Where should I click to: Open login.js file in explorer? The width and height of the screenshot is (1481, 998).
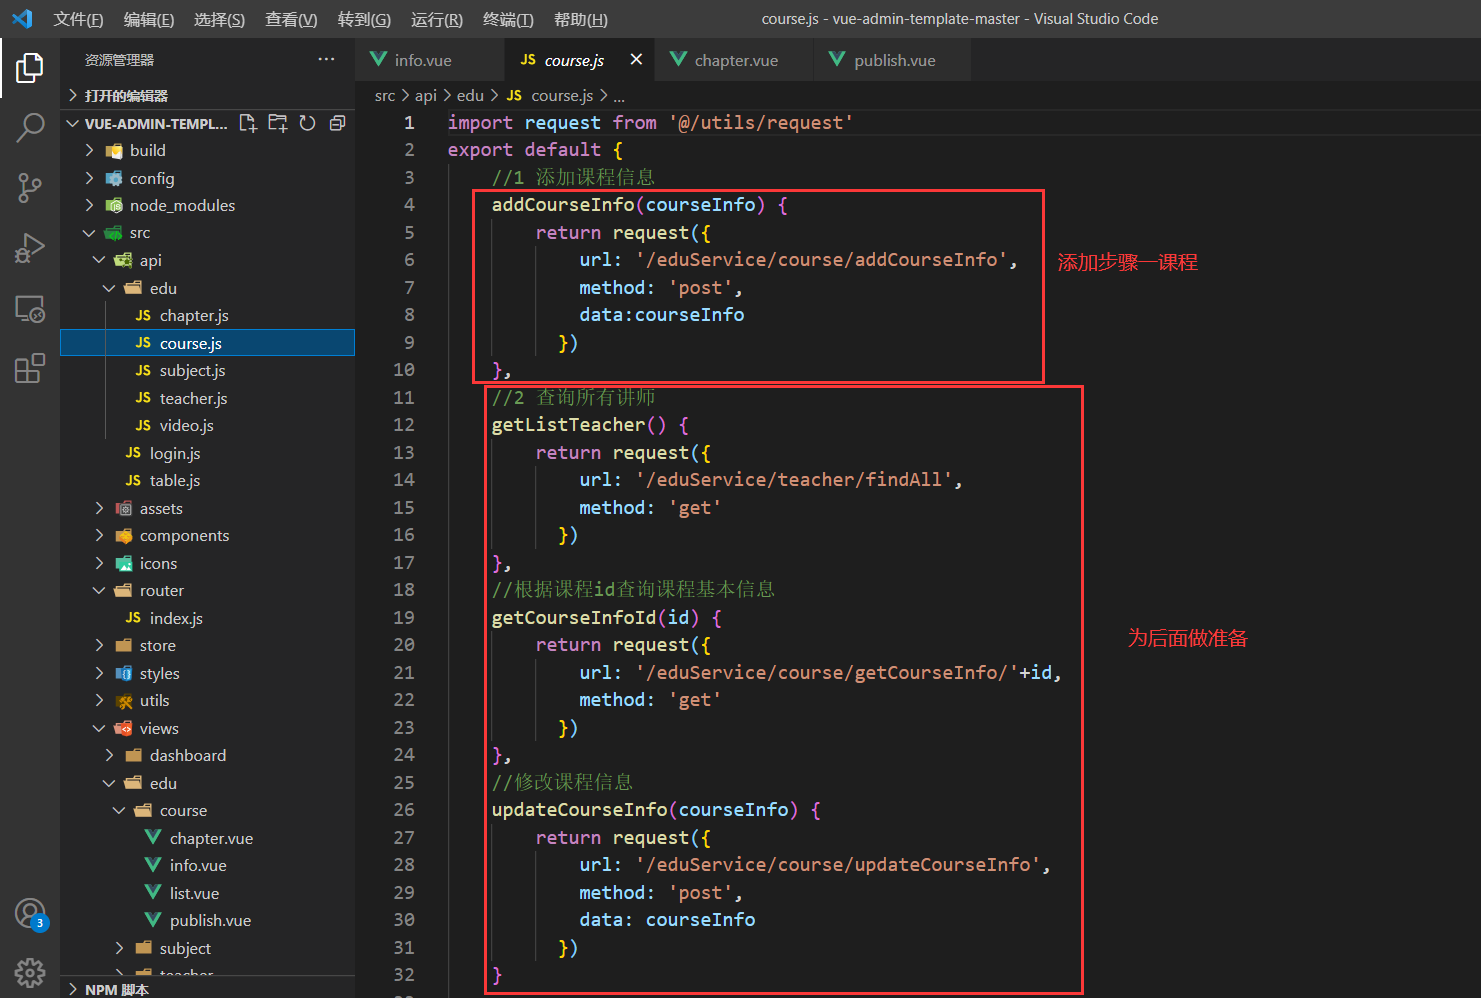[x=207, y=453]
